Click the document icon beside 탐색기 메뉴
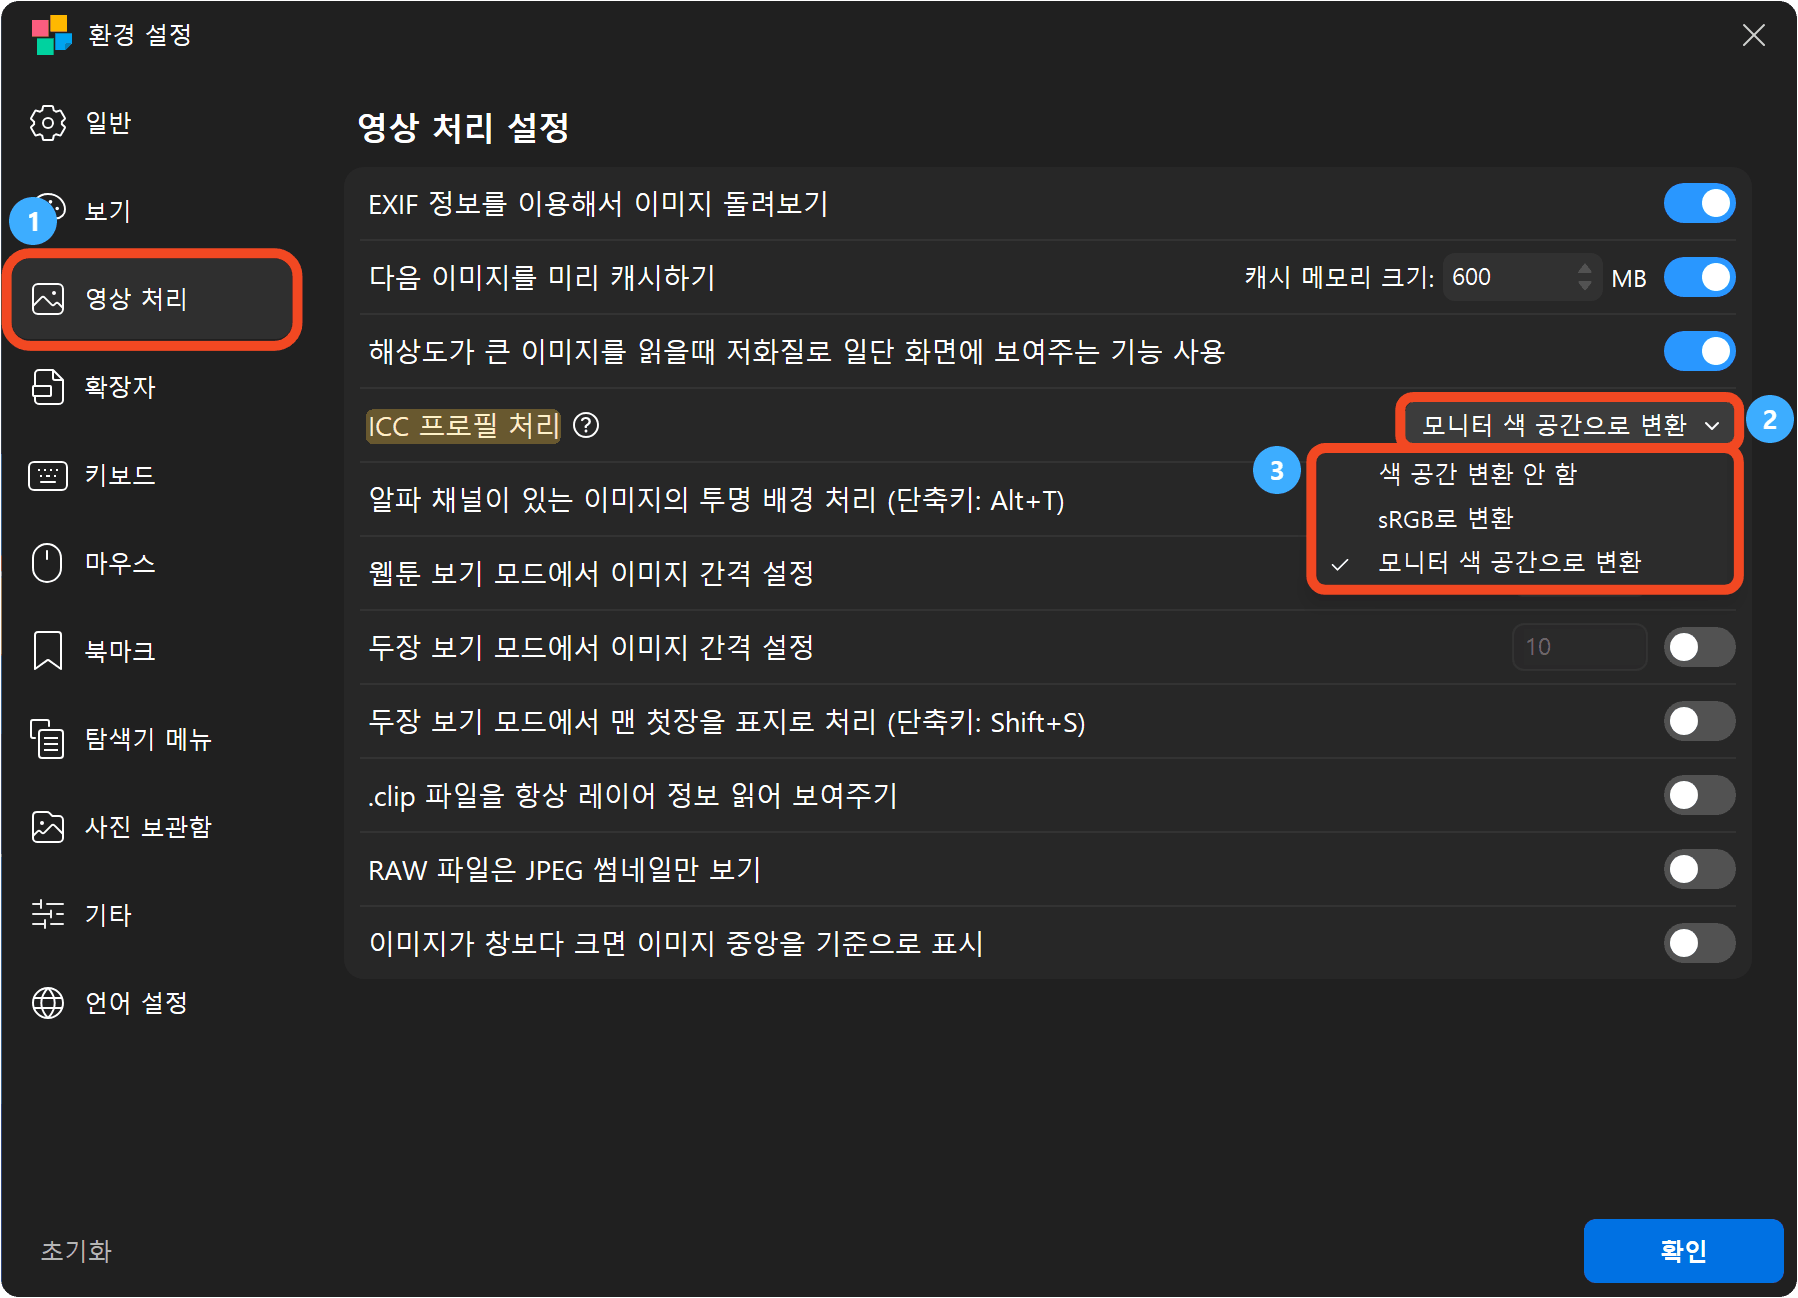Image resolution: width=1798 pixels, height=1298 pixels. point(48,739)
